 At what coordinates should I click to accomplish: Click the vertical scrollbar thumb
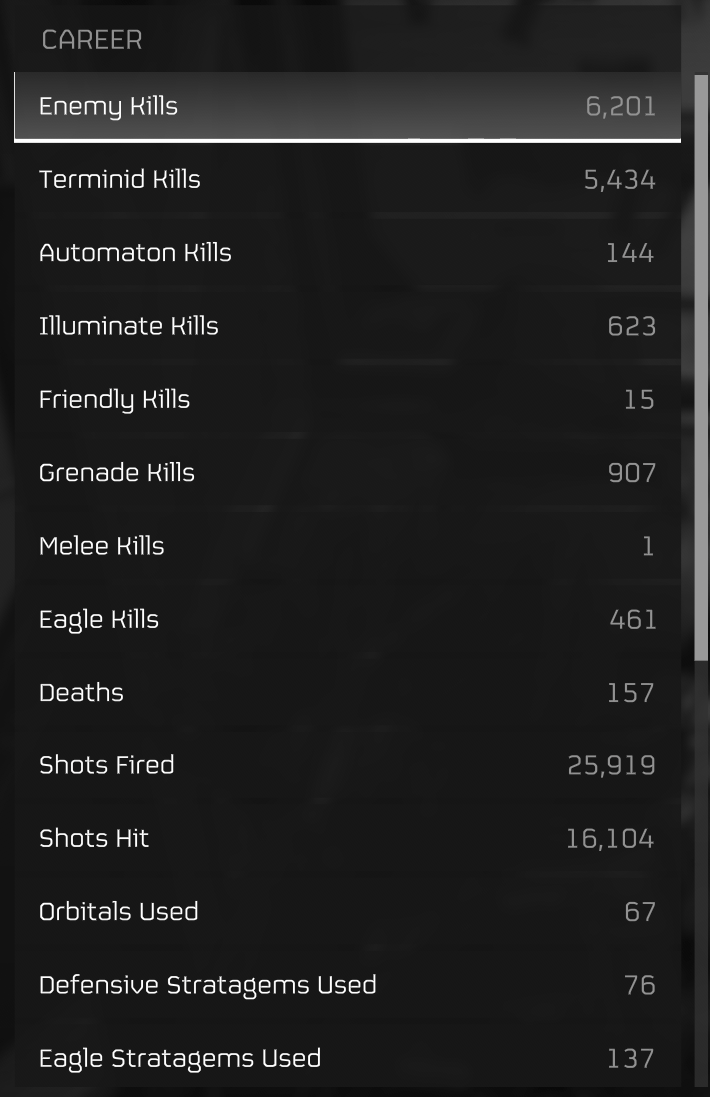point(701,367)
